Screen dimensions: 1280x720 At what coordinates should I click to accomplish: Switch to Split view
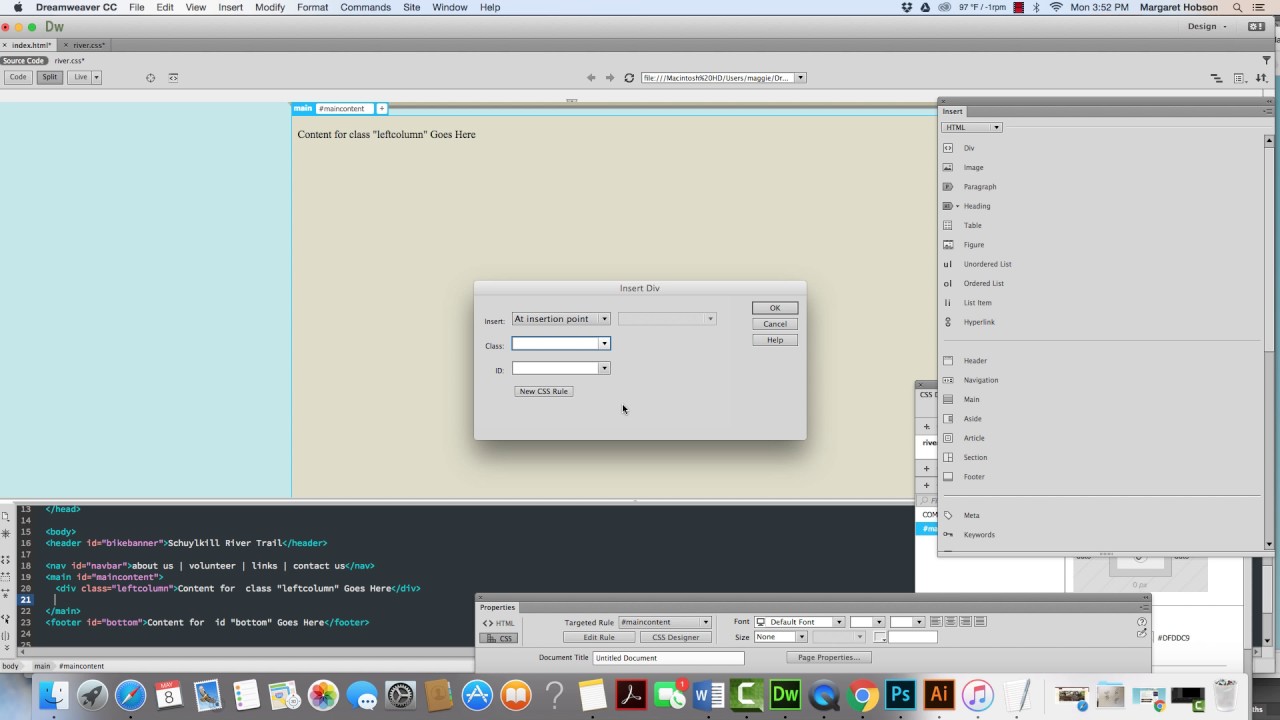pyautogui.click(x=49, y=77)
